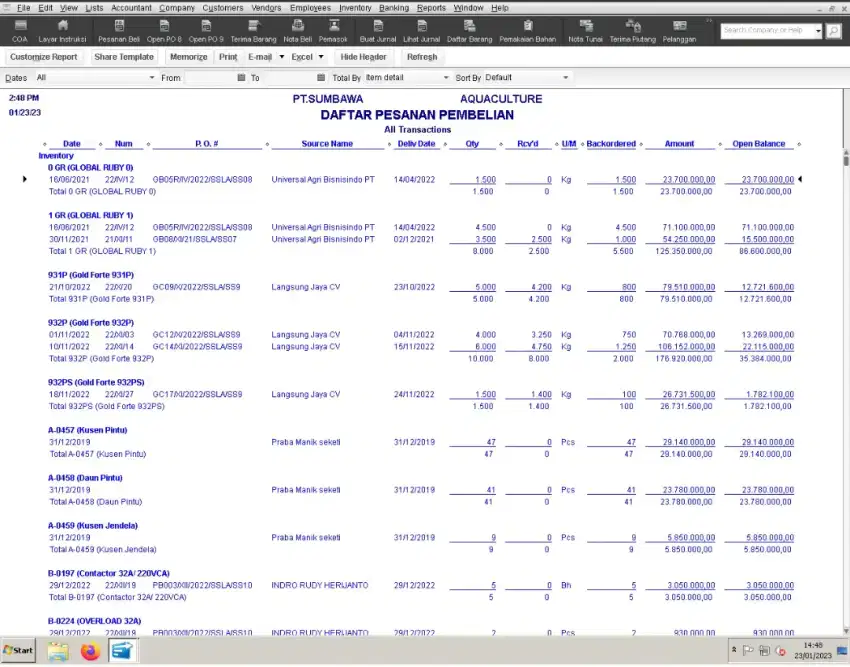Viewport: 850px width, 667px height.
Task: Click the Search Company or Help field
Action: point(767,31)
